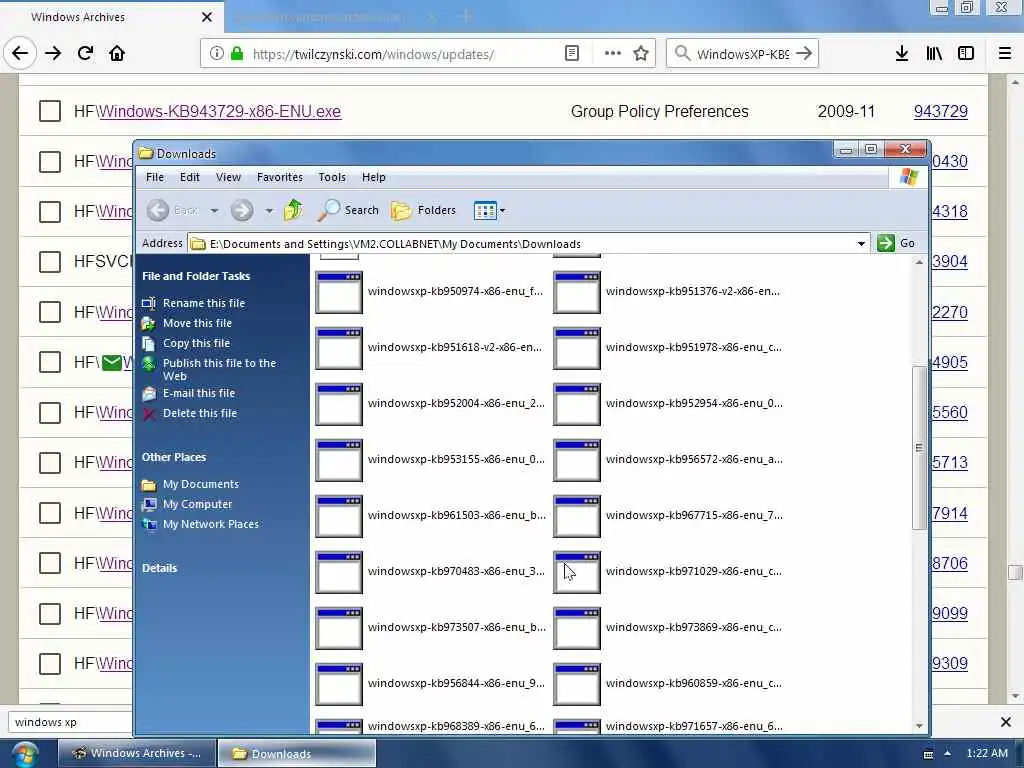Image resolution: width=1024 pixels, height=768 pixels.
Task: Click Go button next to address
Action: point(895,243)
